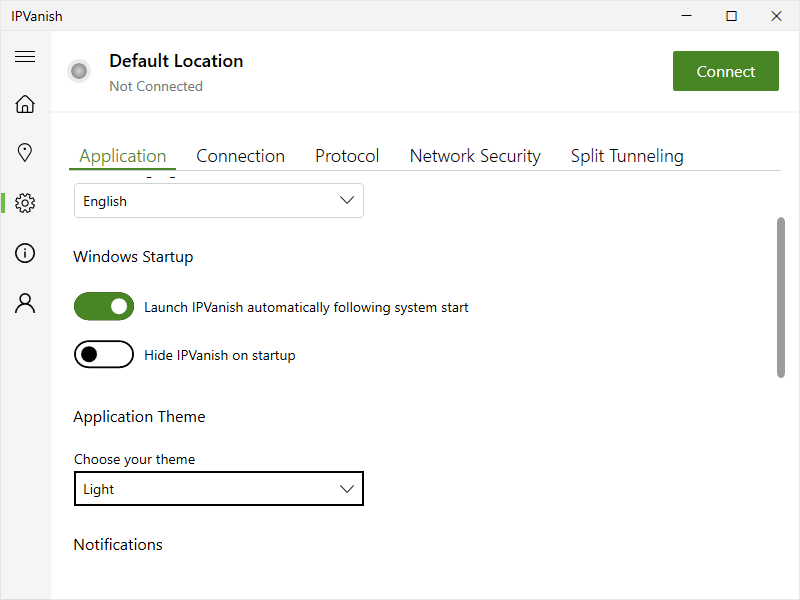Screen dimensions: 800x600
Task: Click the connection status indicator circle
Action: [79, 71]
